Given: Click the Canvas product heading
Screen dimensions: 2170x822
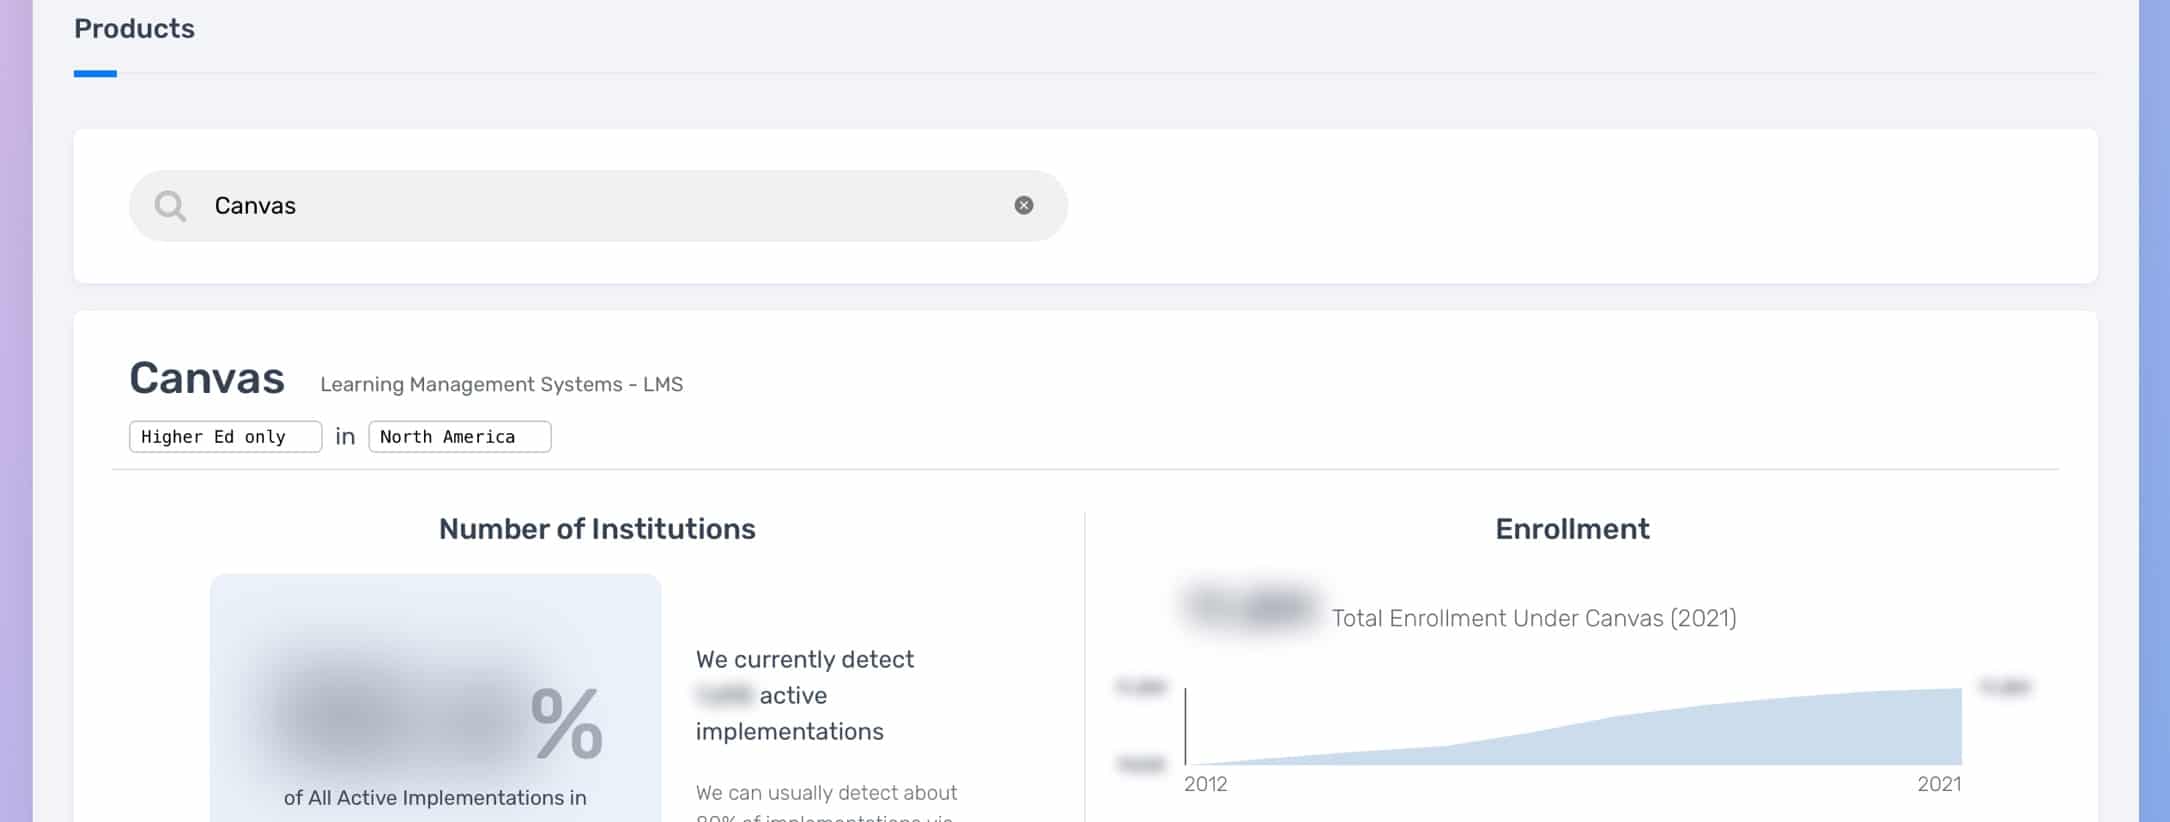Looking at the screenshot, I should pos(207,379).
